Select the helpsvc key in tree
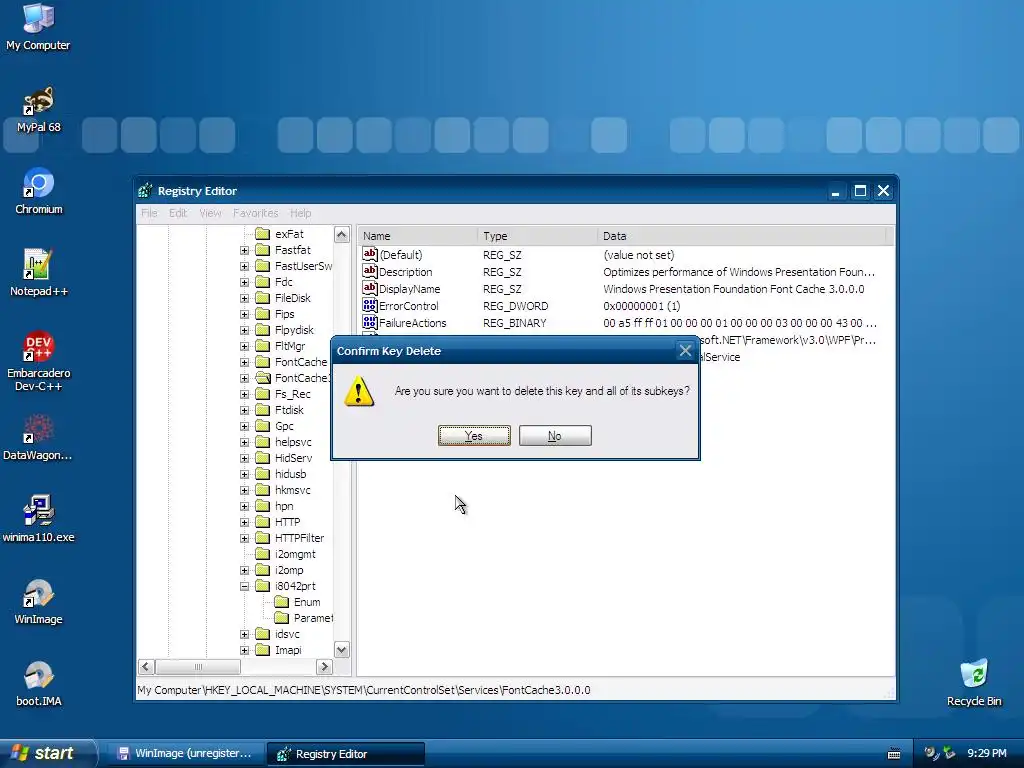The height and width of the screenshot is (768, 1024). point(293,442)
